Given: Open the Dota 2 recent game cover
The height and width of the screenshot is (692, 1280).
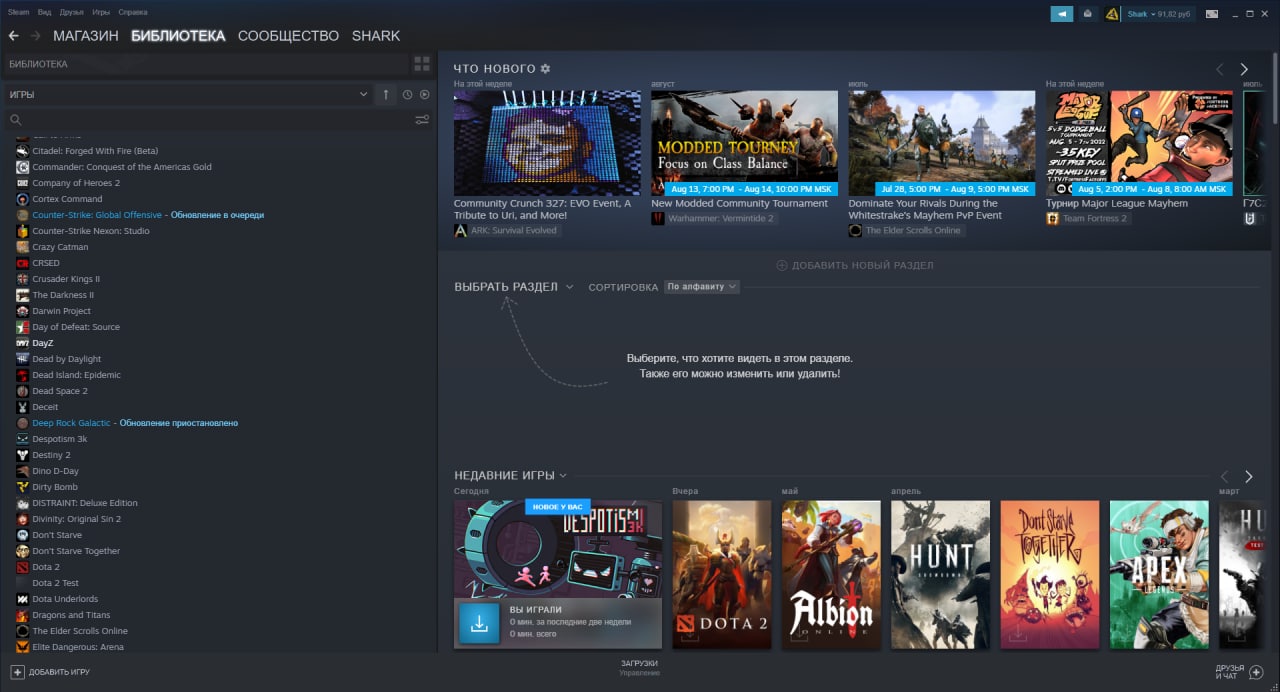Looking at the screenshot, I should tap(722, 575).
